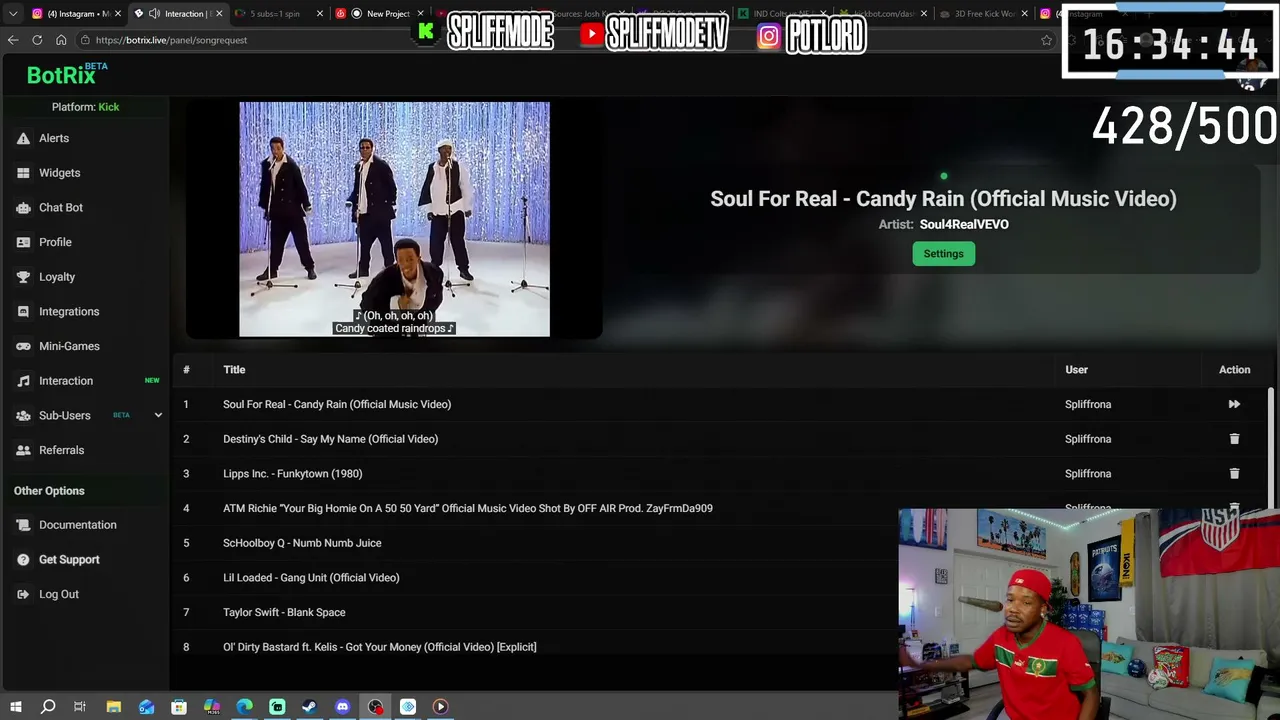Close the '5 subs=1 spin' tab
The height and width of the screenshot is (720, 1280).
click(320, 14)
